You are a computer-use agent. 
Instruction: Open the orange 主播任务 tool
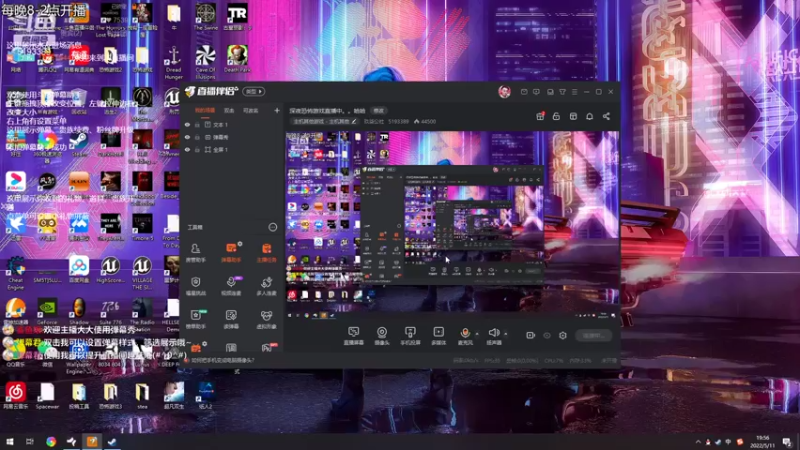coord(266,253)
